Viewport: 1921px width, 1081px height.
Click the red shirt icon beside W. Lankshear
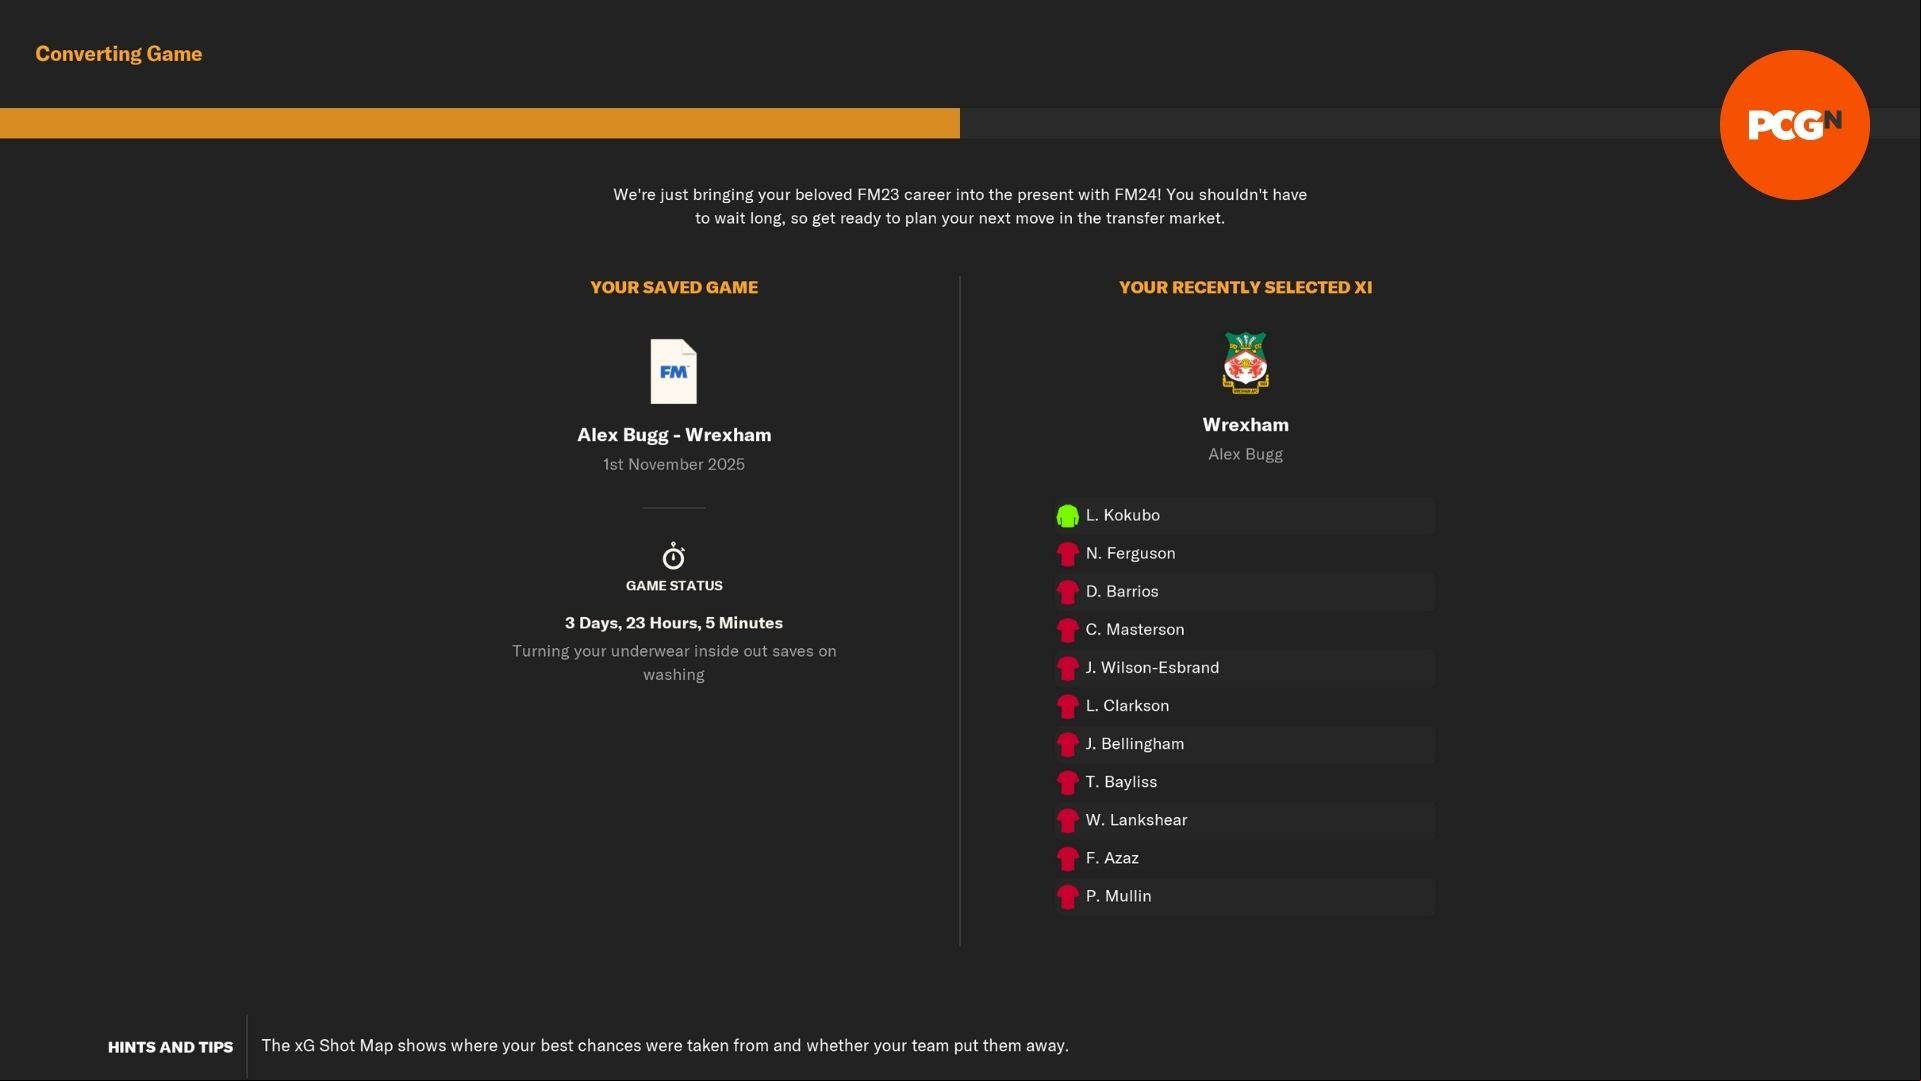tap(1067, 820)
